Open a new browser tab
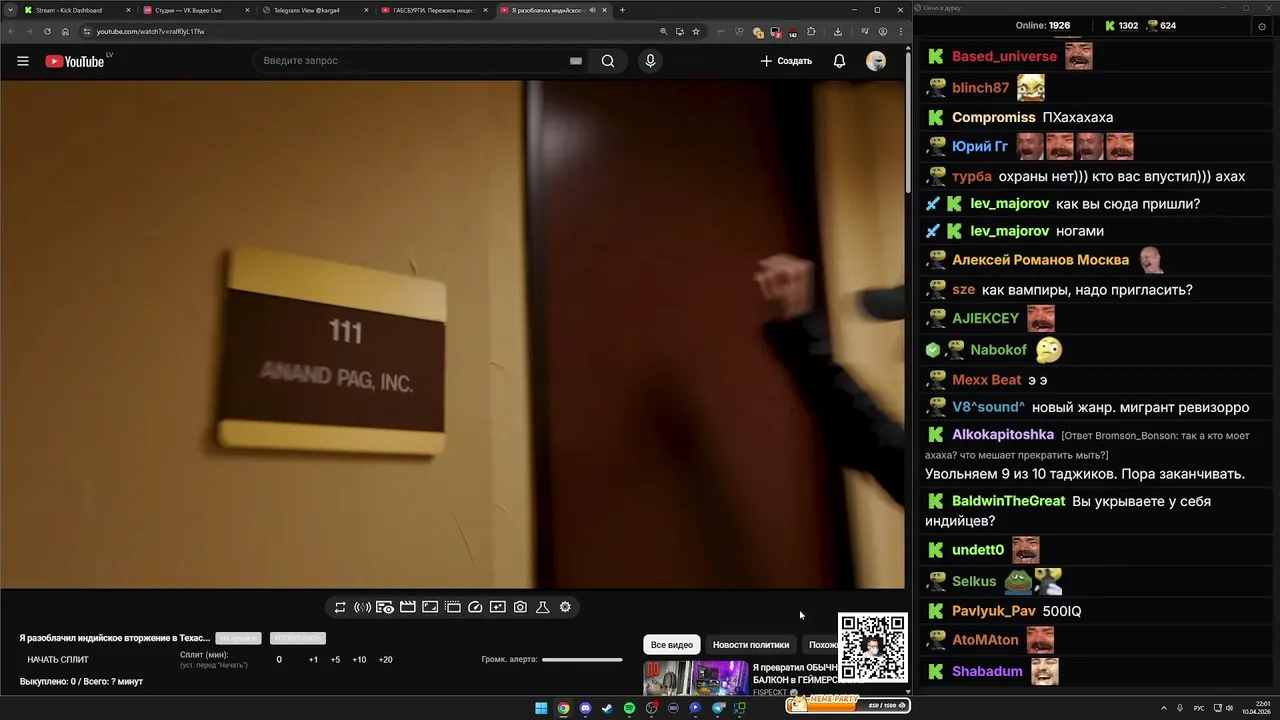 [622, 10]
